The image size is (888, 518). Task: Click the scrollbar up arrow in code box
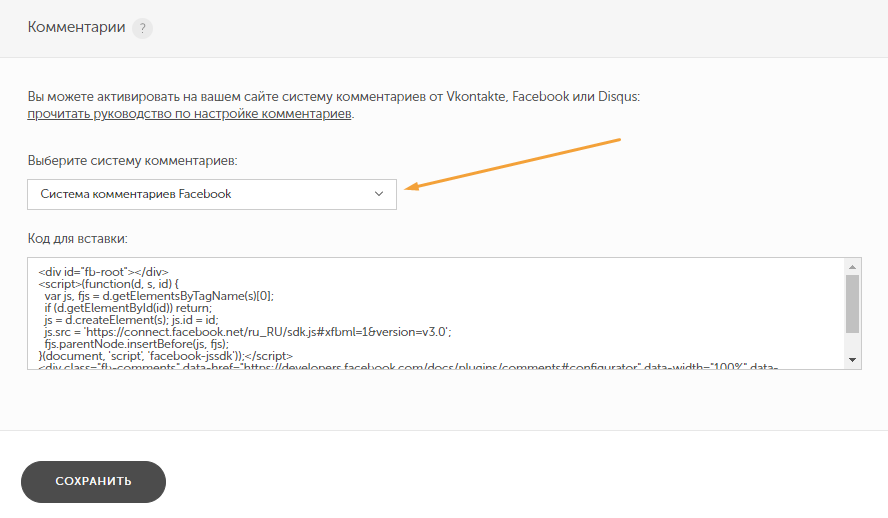(852, 266)
